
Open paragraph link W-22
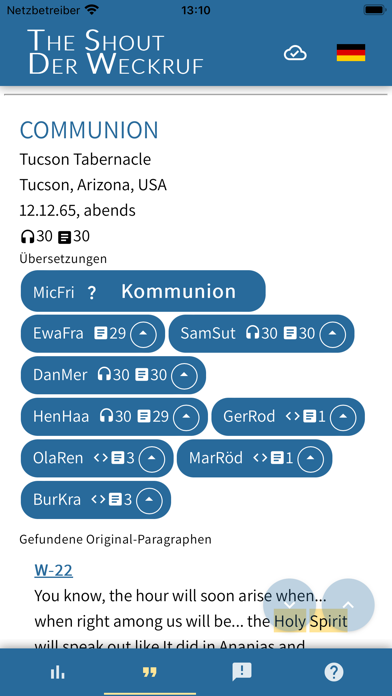click(53, 570)
